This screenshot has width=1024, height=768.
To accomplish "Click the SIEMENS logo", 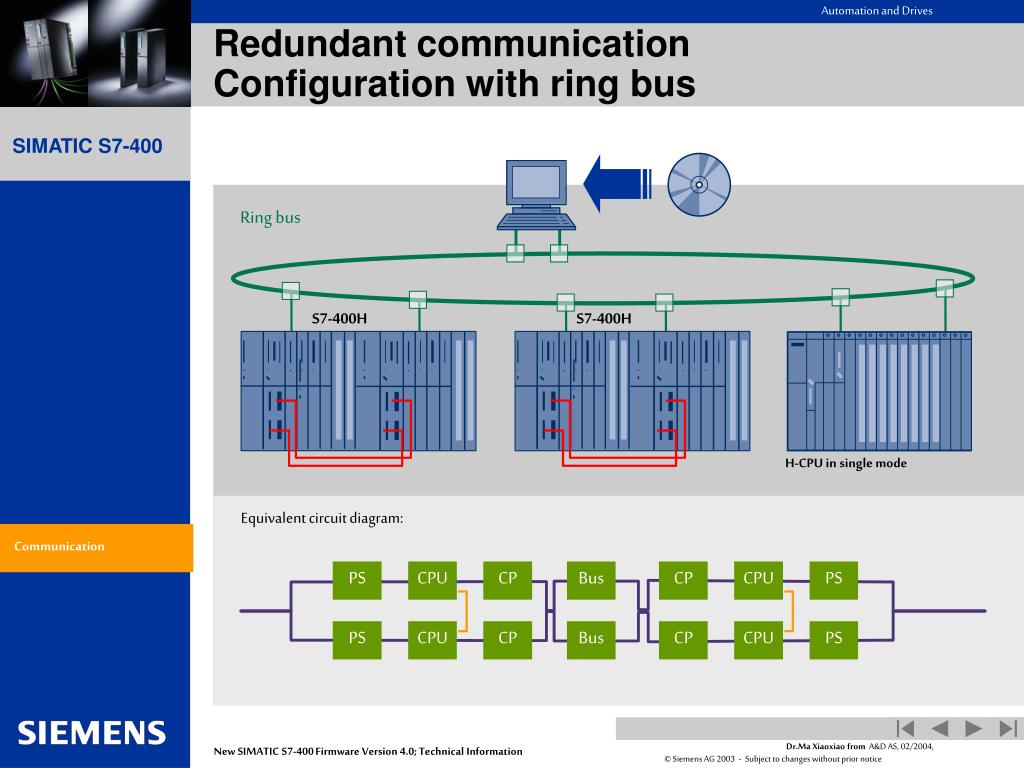I will click(91, 733).
